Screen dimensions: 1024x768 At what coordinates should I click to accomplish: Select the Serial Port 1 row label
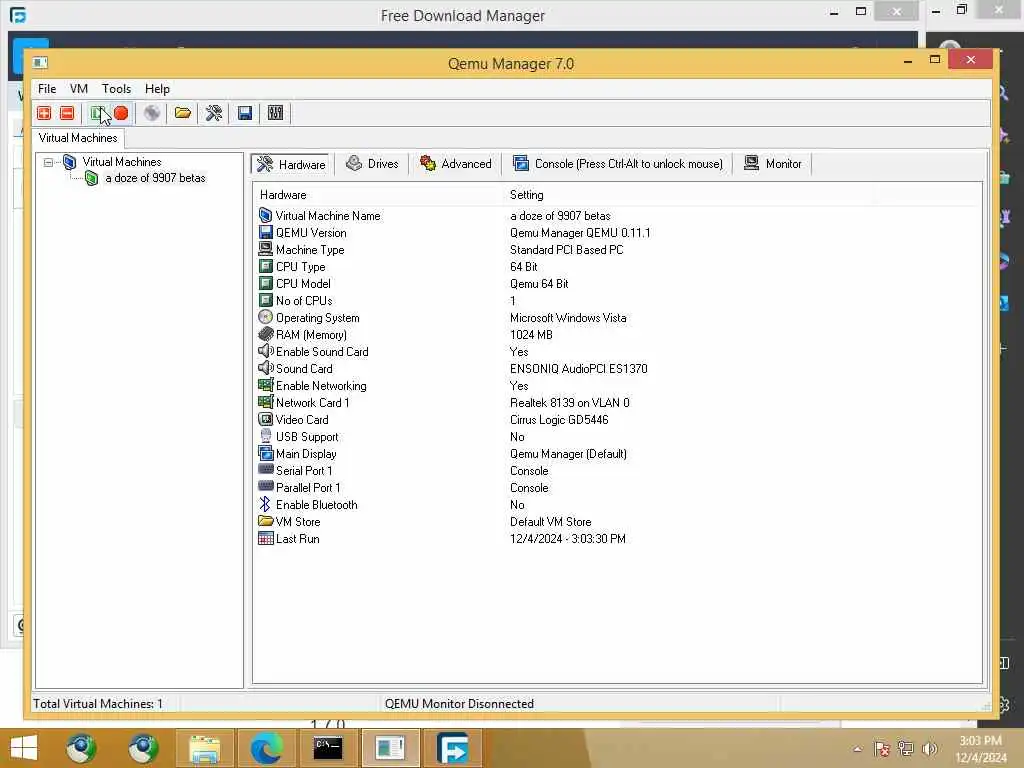(304, 471)
